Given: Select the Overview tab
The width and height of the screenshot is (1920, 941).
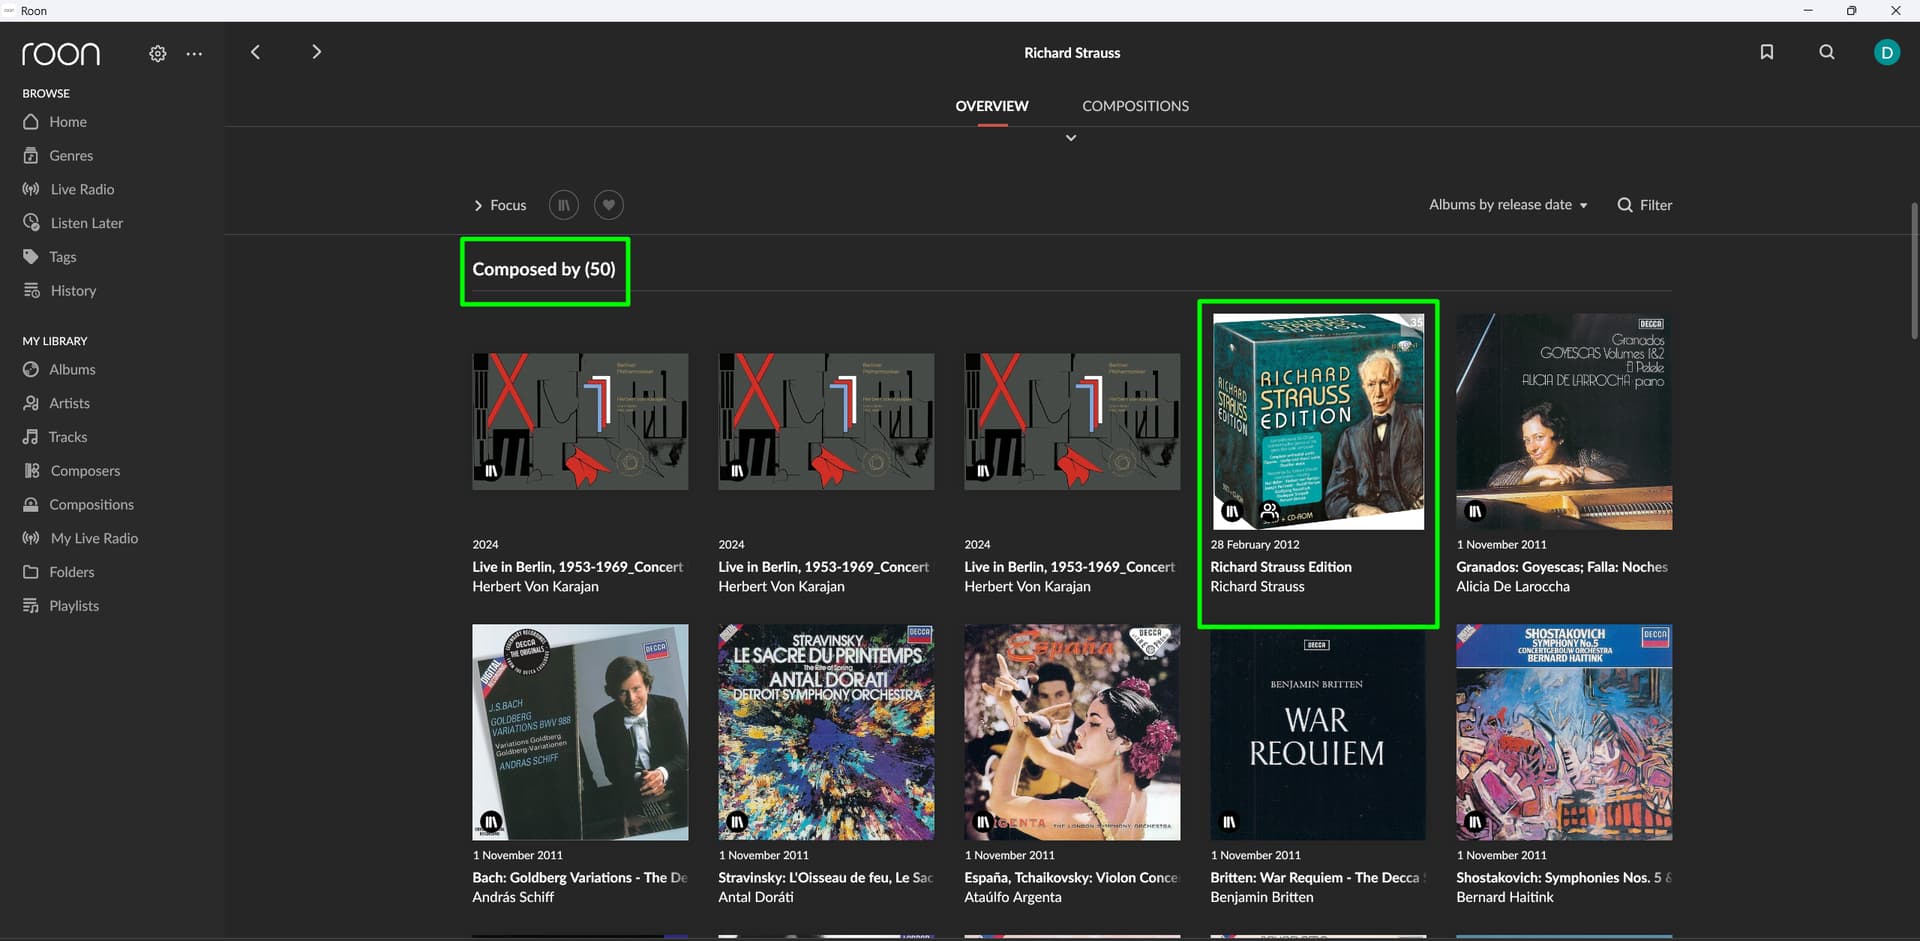Looking at the screenshot, I should coord(991,106).
